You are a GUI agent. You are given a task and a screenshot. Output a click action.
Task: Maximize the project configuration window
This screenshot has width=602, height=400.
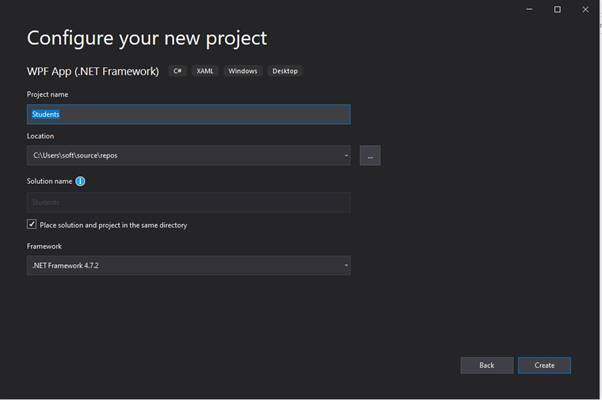coord(557,9)
